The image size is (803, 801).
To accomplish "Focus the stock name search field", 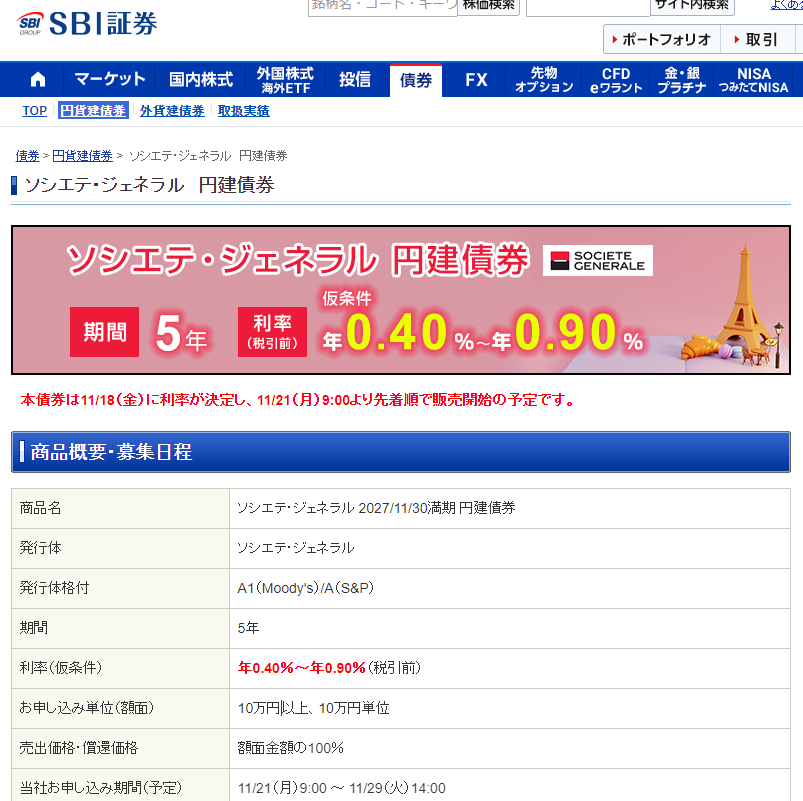I will coord(383,7).
